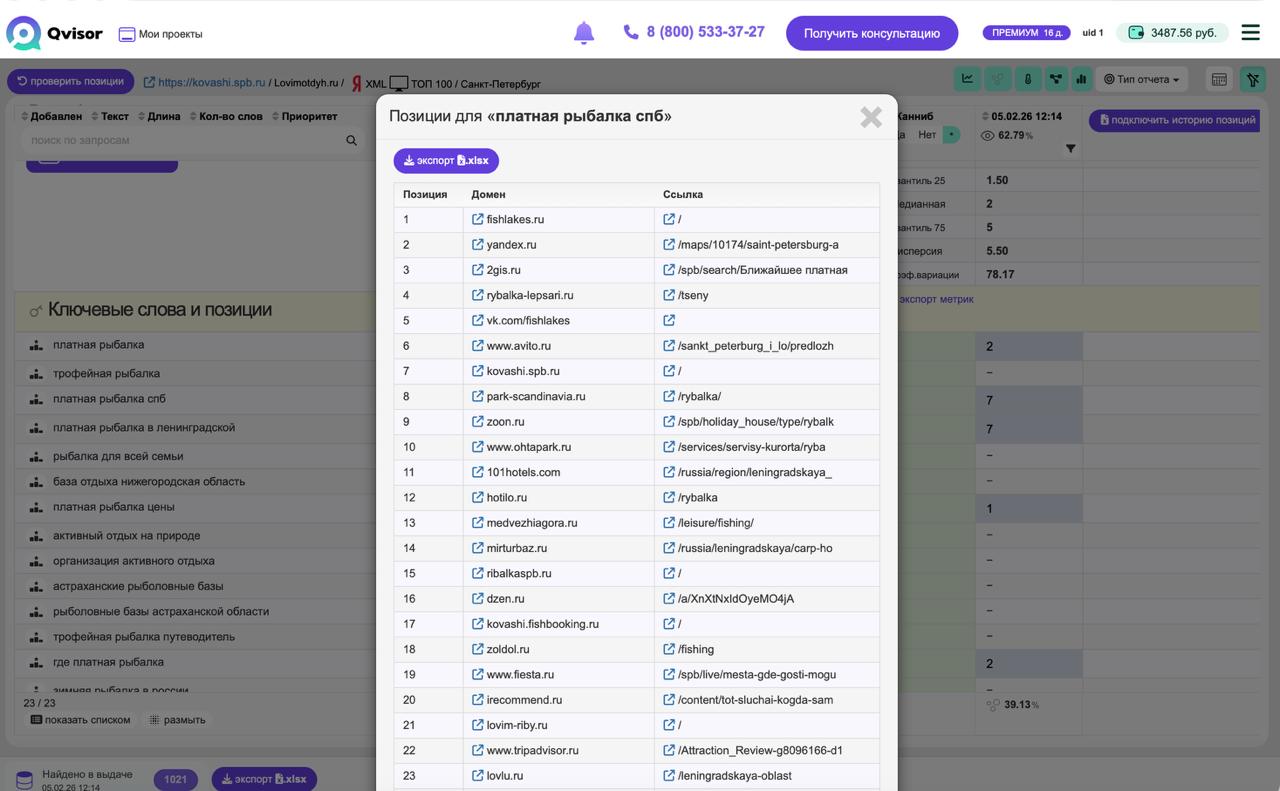Open filter under 05.02.26 date column
The image size is (1280, 791).
(x=1070, y=149)
